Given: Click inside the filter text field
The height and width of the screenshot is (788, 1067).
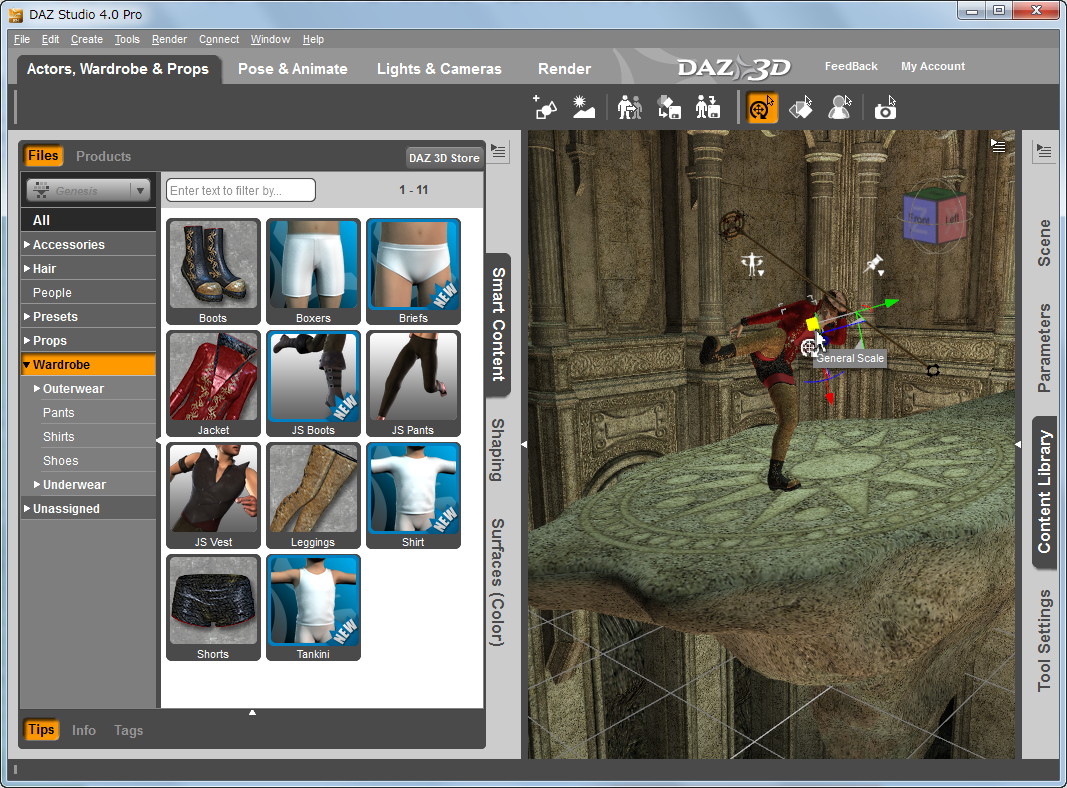Looking at the screenshot, I should coord(240,190).
